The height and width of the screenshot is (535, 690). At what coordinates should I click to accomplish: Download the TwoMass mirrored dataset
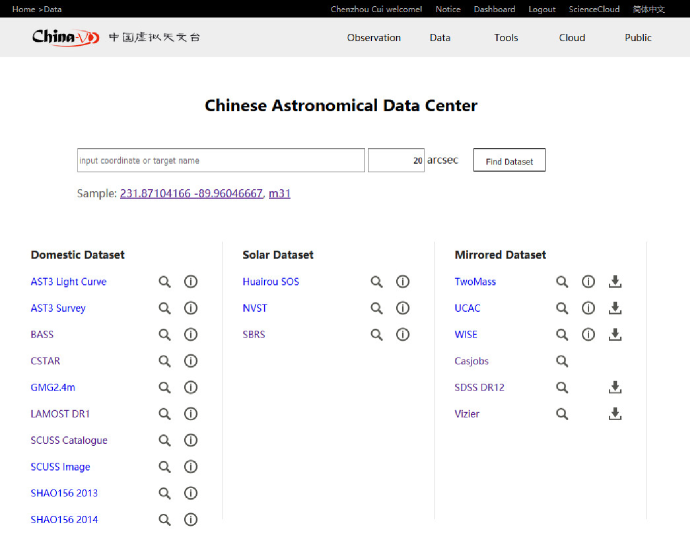click(x=615, y=282)
